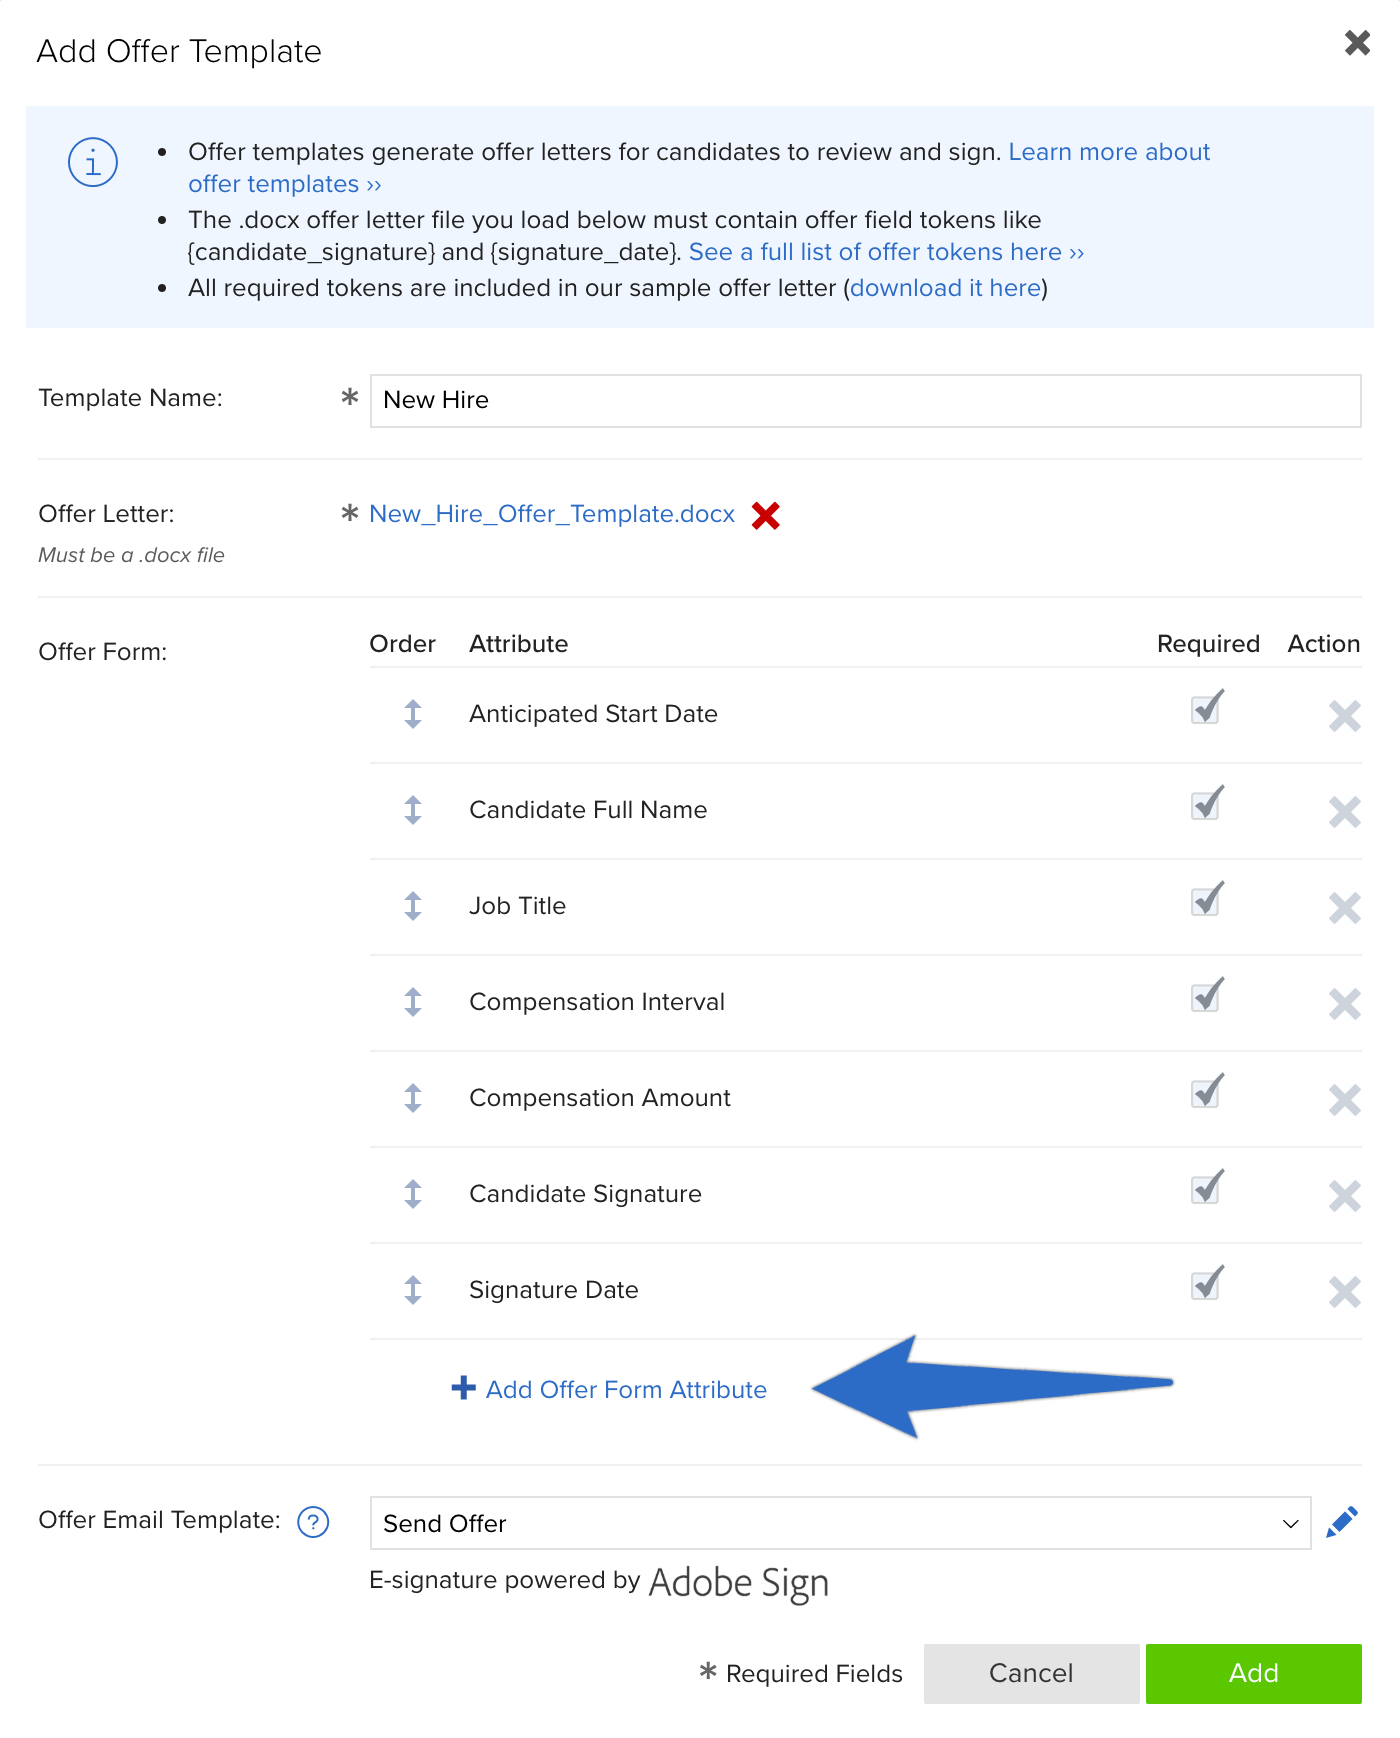Toggle Required for Compensation Amount
Viewport: 1400px width, 1738px height.
[x=1207, y=1091]
